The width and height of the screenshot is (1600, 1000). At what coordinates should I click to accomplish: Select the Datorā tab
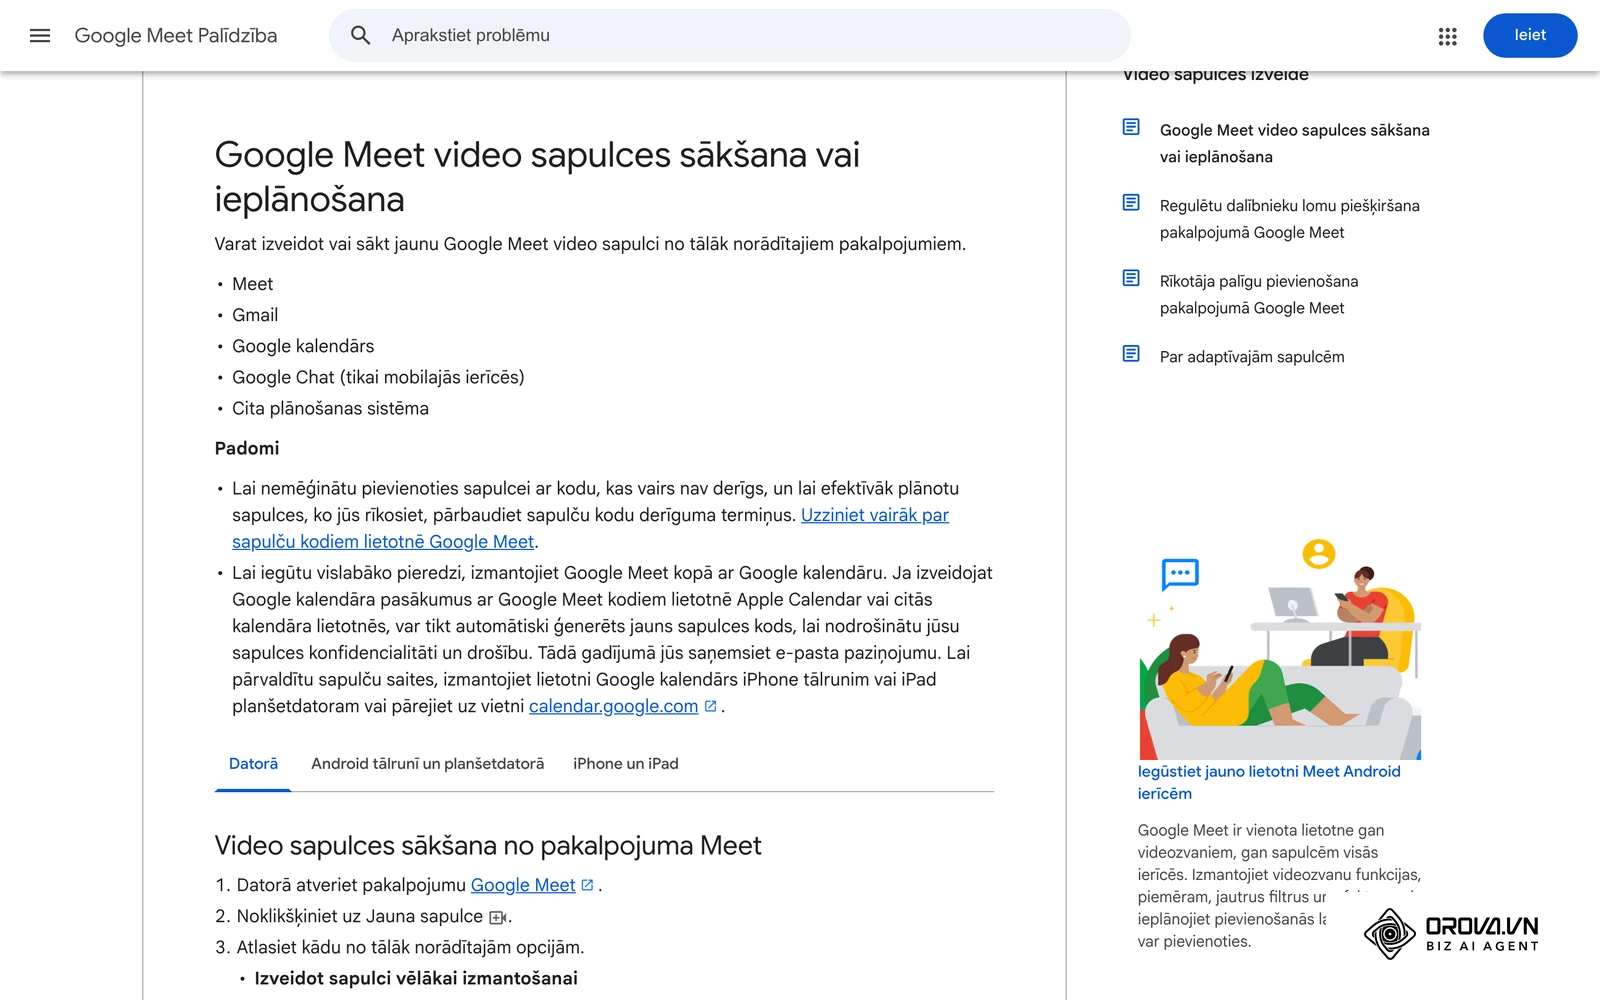pos(253,764)
